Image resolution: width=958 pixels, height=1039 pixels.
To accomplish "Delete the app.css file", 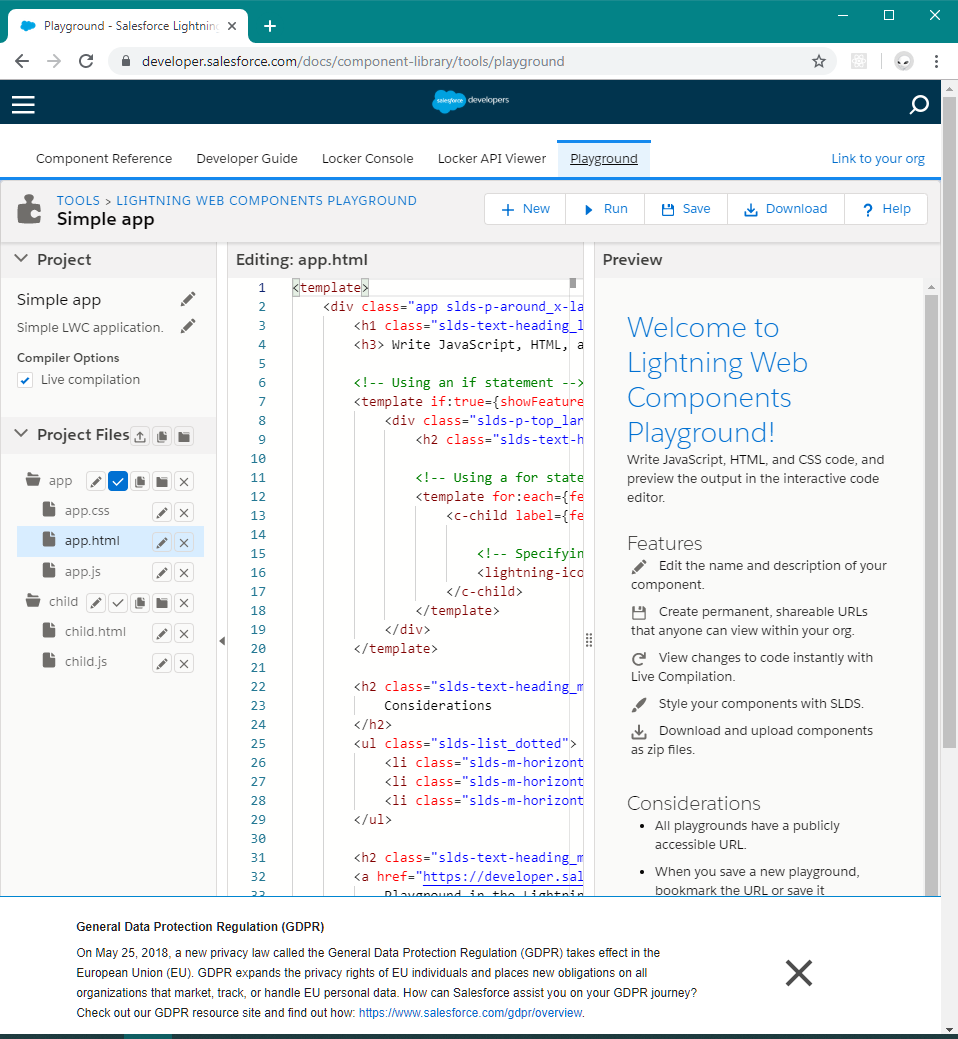I will 184,512.
